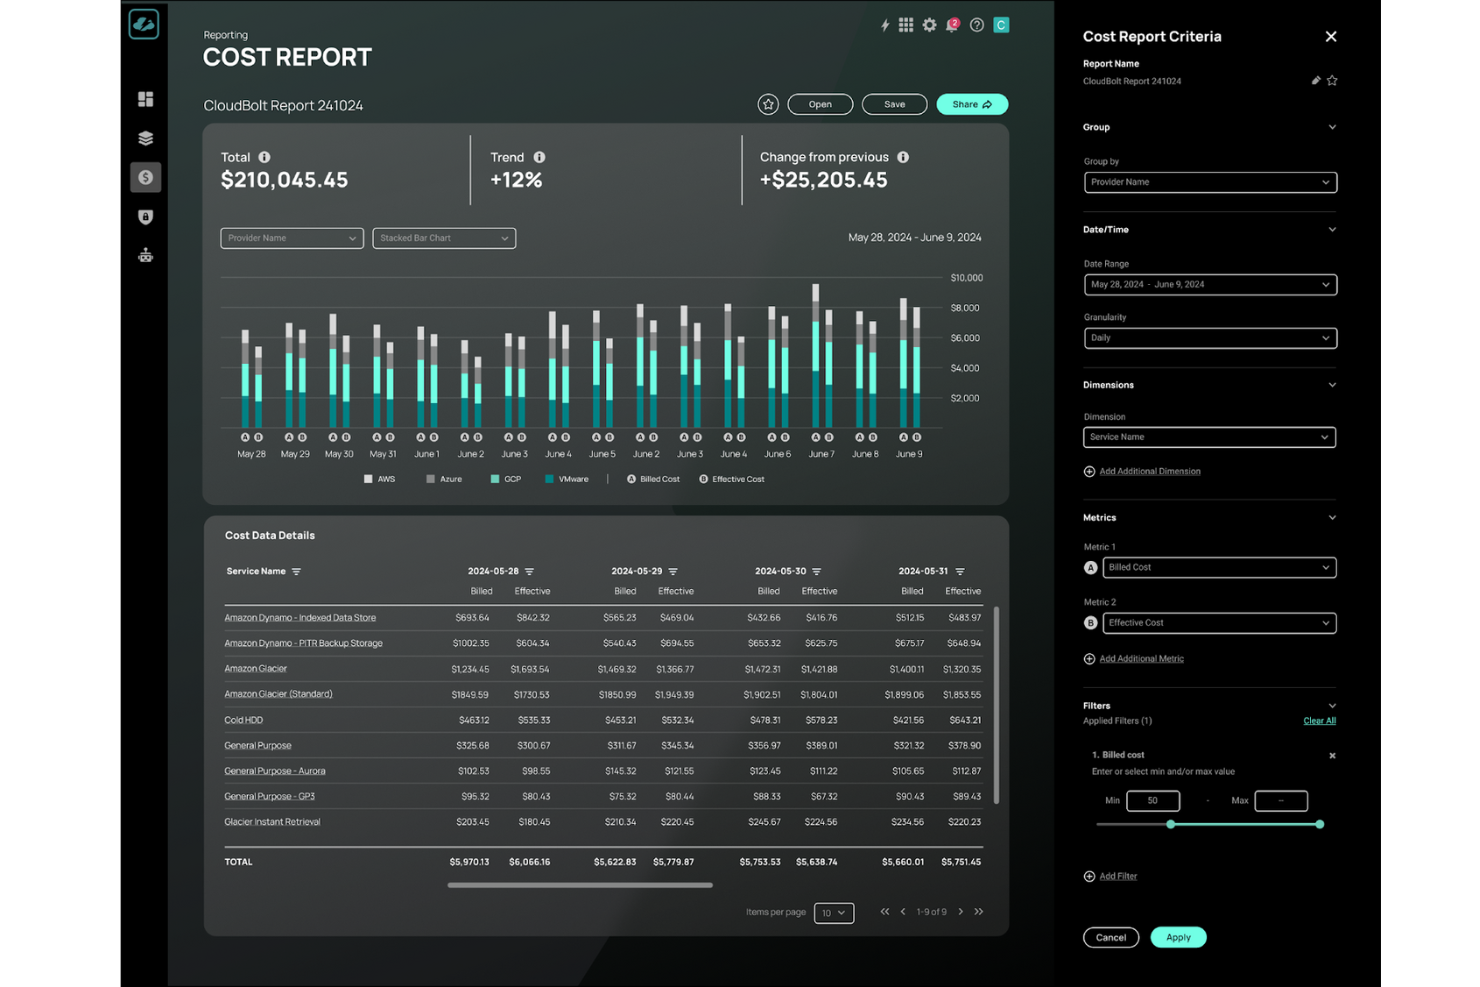The height and width of the screenshot is (987, 1480).
Task: Open Metric 1 Billed Cost dropdown
Action: coord(1219,568)
